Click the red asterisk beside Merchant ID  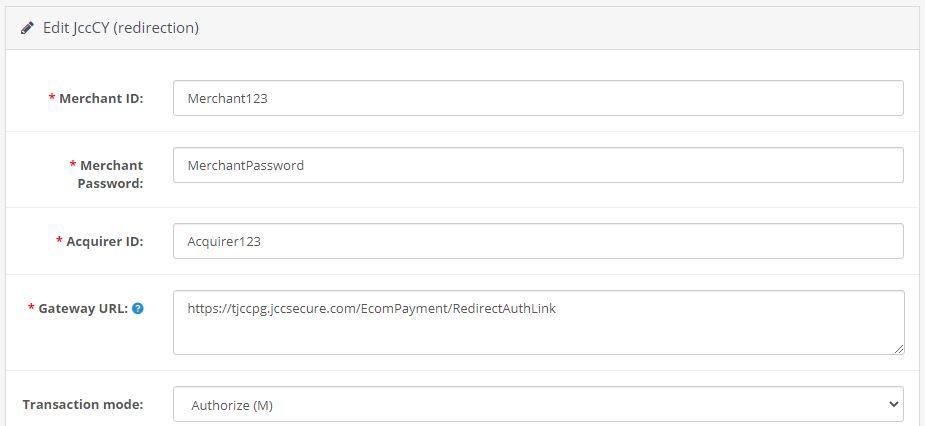[52, 99]
